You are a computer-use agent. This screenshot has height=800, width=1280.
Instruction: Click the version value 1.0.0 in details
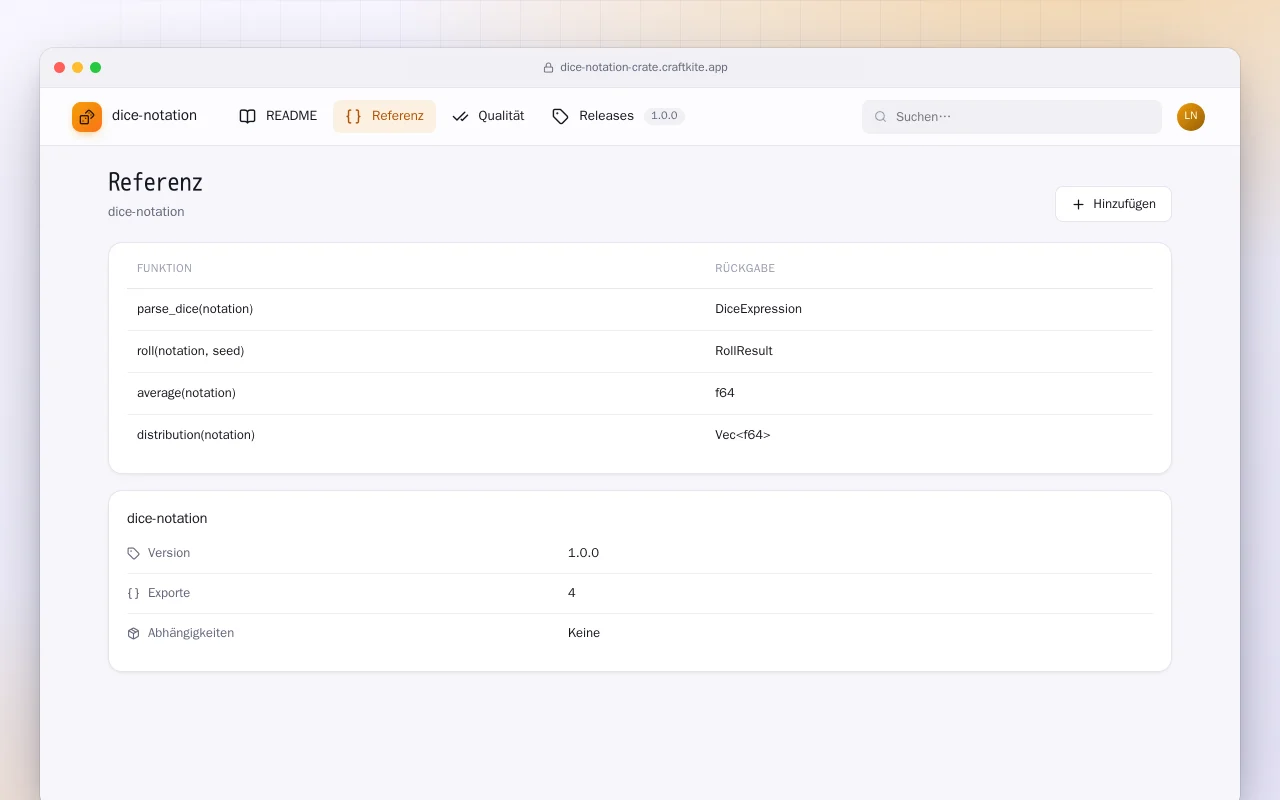[x=583, y=553]
